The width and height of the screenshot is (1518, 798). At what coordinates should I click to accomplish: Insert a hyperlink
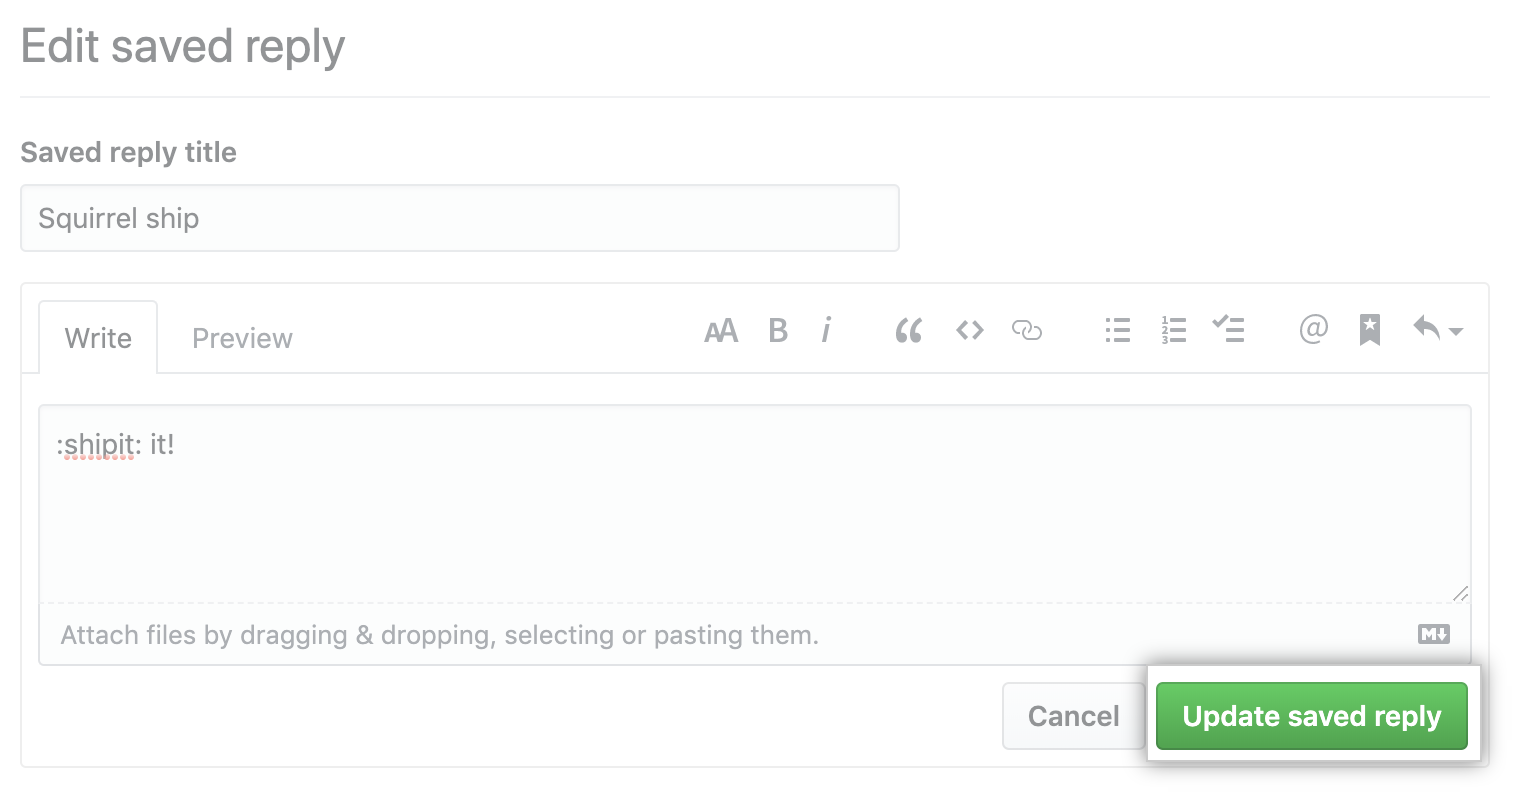1027,330
